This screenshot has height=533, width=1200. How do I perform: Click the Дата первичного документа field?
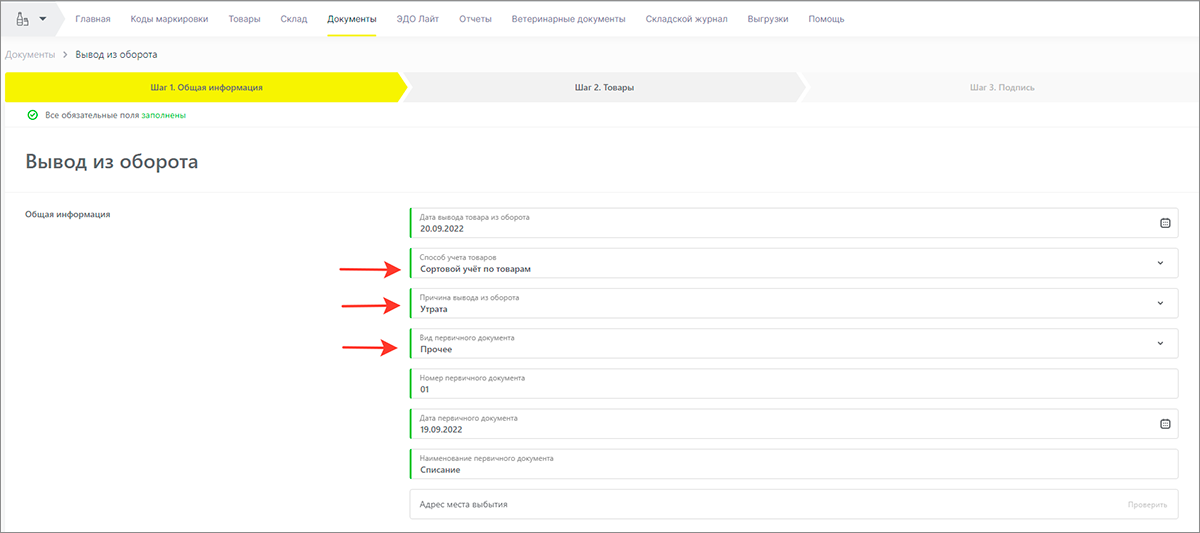(794, 424)
